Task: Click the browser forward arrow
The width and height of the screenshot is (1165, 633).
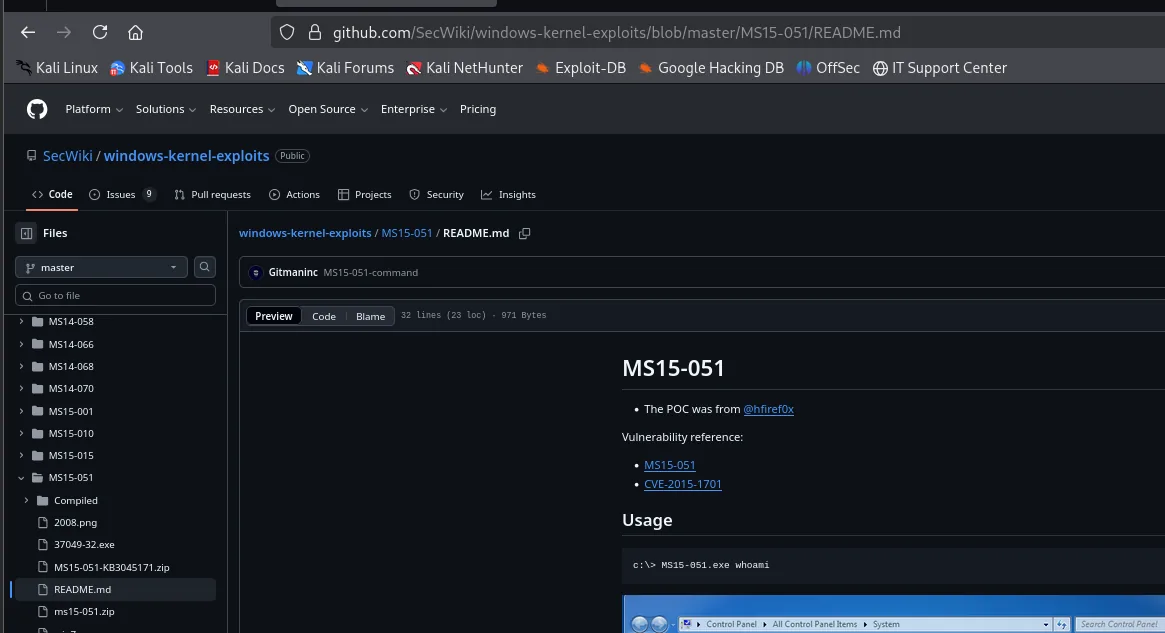Action: point(64,32)
